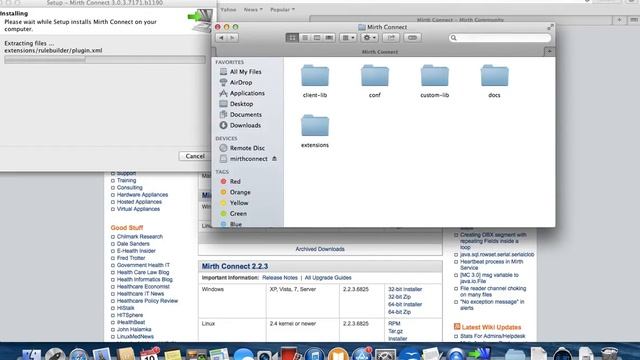Image resolution: width=640 pixels, height=360 pixels.
Task: Open the client-lib folder
Action: pos(315,81)
